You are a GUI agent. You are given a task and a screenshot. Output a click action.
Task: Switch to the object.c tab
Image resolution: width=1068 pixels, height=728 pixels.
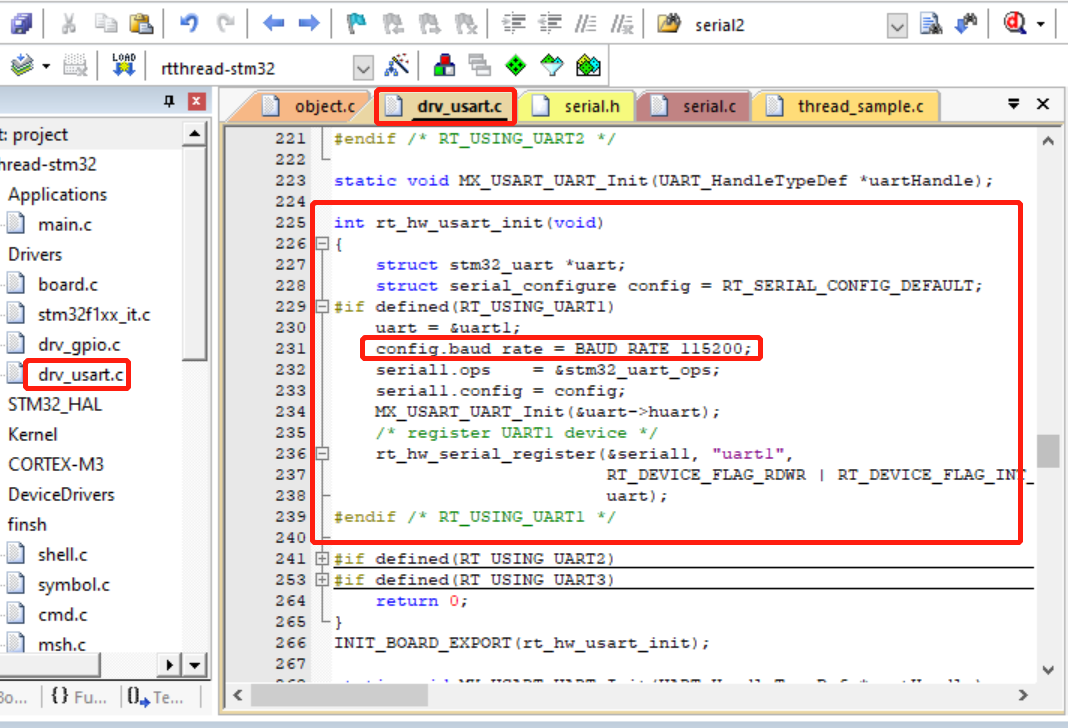point(308,106)
